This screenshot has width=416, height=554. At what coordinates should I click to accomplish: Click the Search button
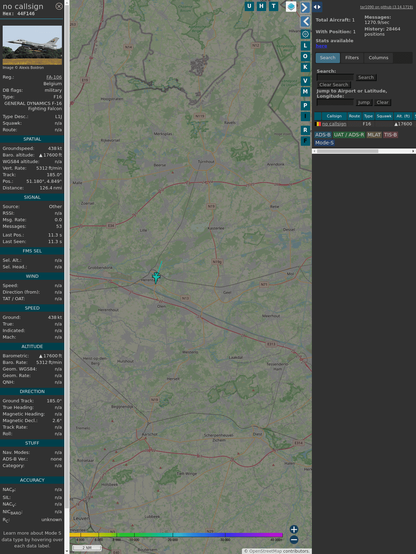tap(366, 77)
